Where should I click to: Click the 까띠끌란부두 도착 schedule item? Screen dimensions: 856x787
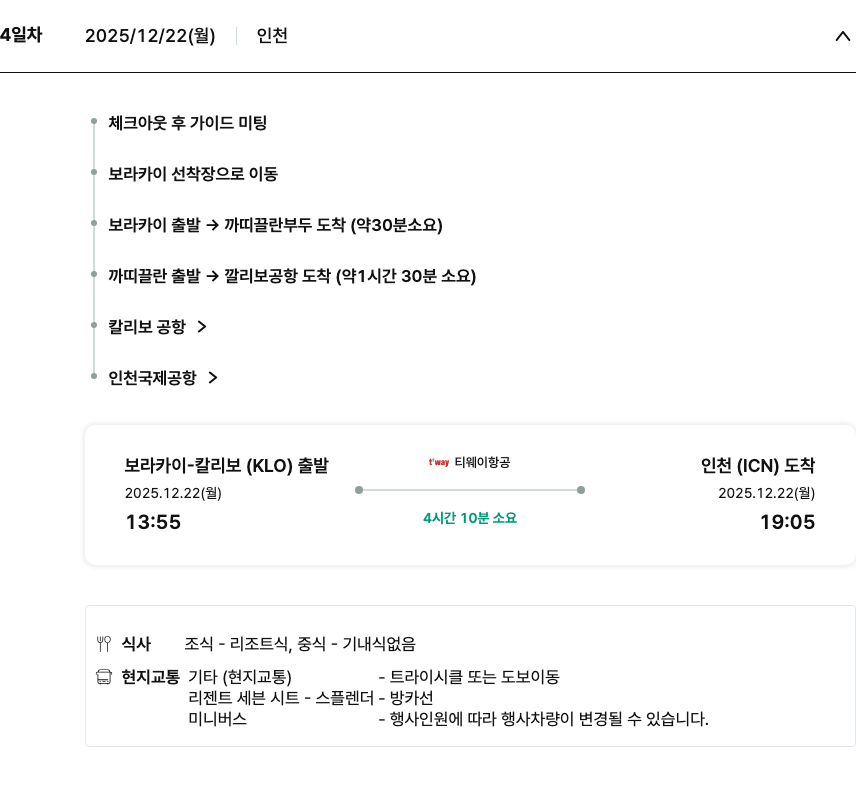pos(275,224)
